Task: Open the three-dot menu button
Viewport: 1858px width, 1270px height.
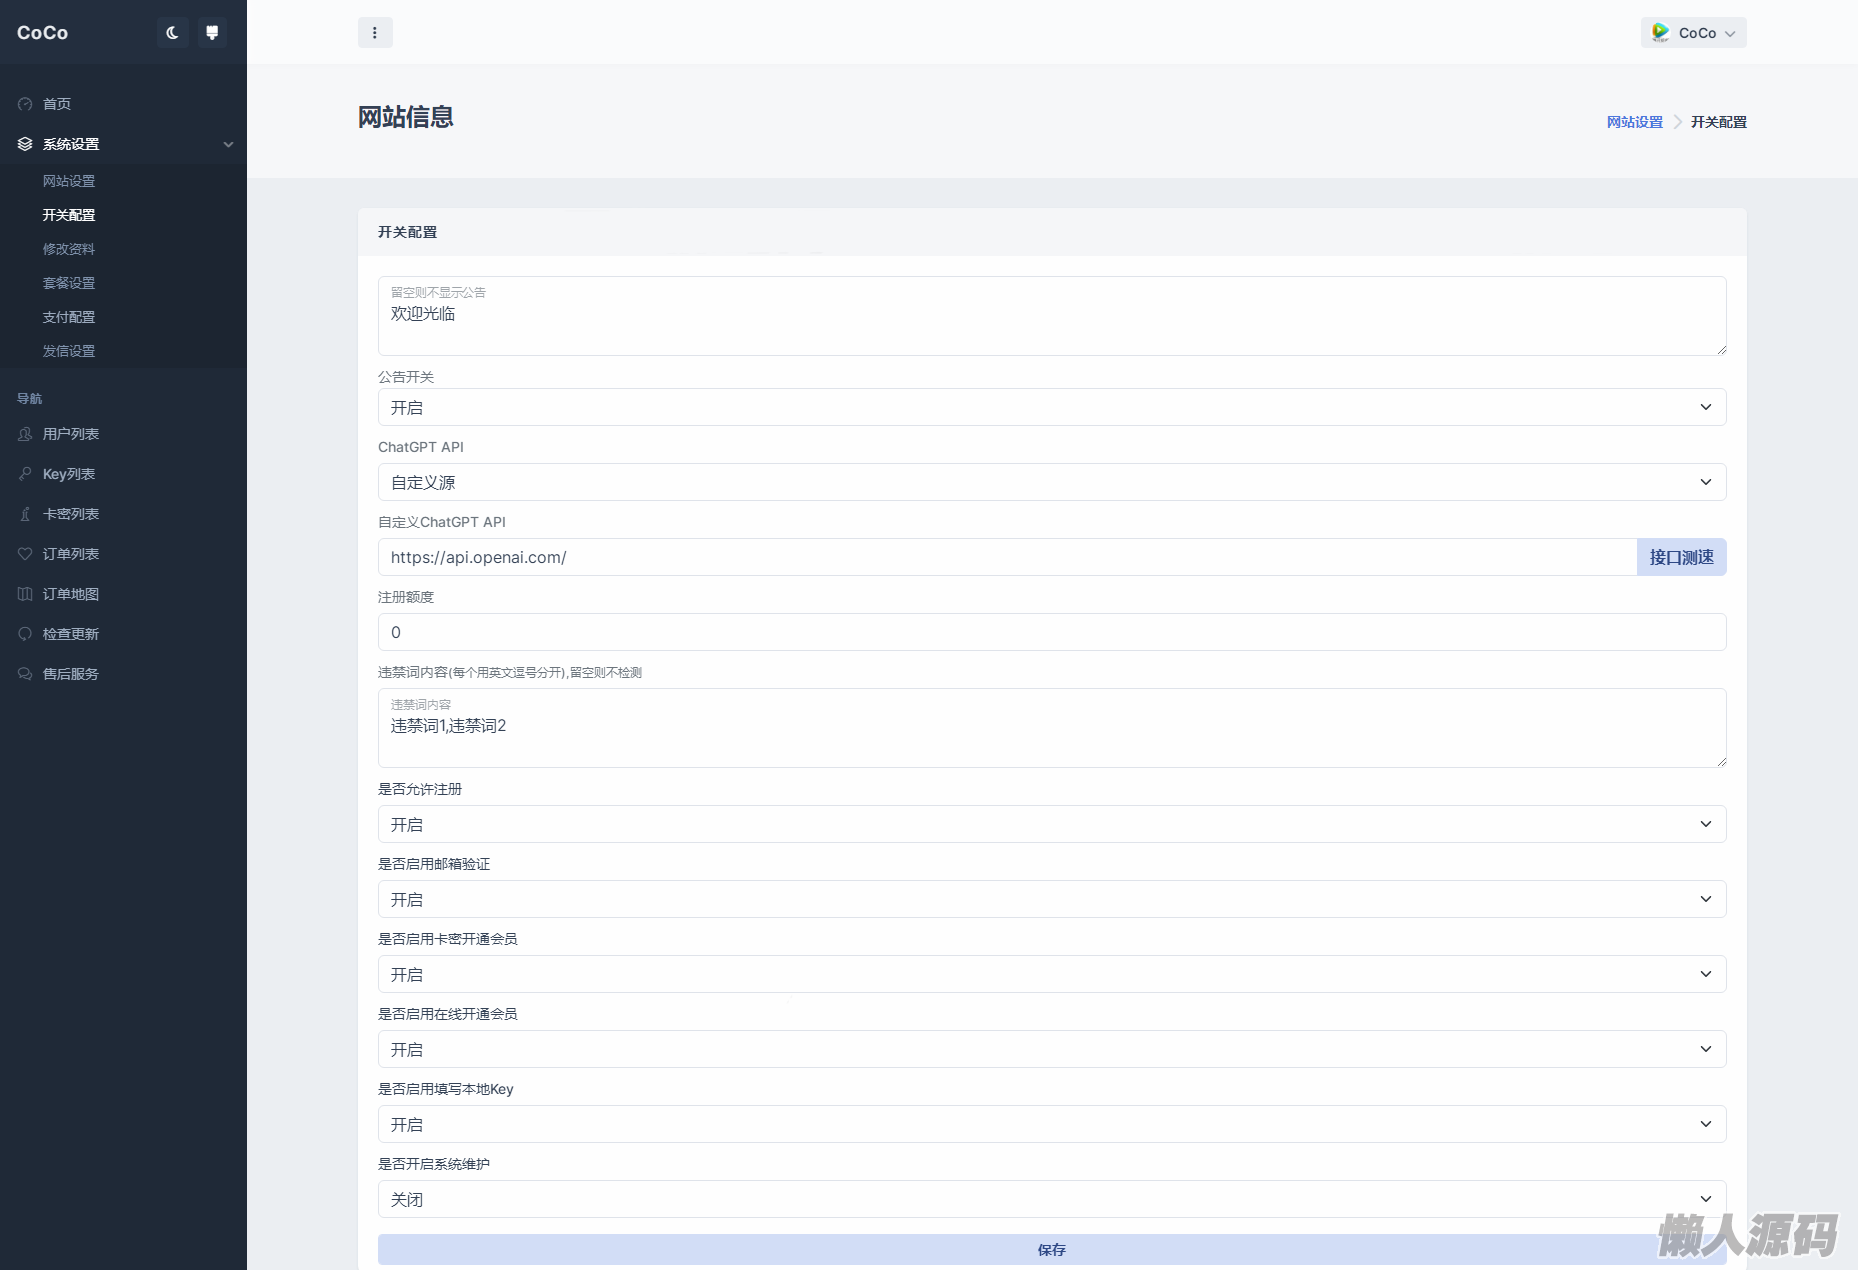Action: (x=375, y=33)
